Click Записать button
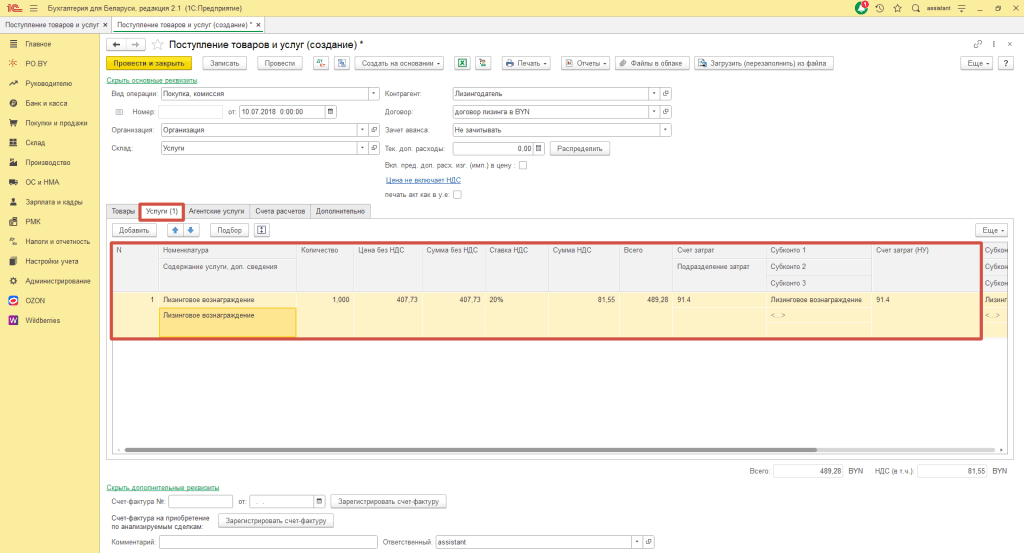The height and width of the screenshot is (553, 1024). 225,63
